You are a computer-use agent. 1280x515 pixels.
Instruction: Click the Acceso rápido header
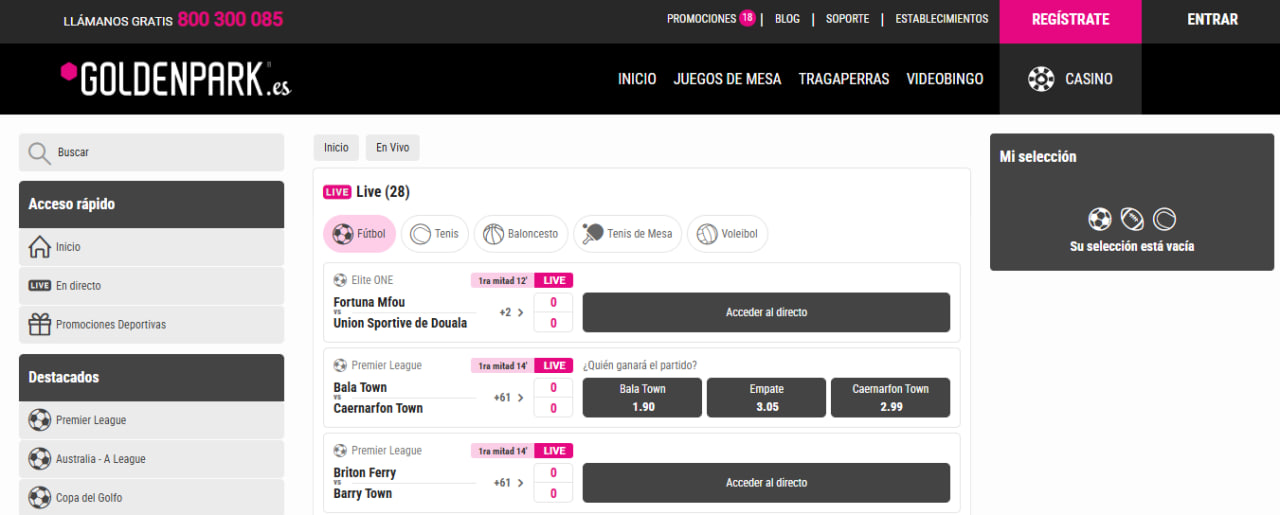pos(151,204)
